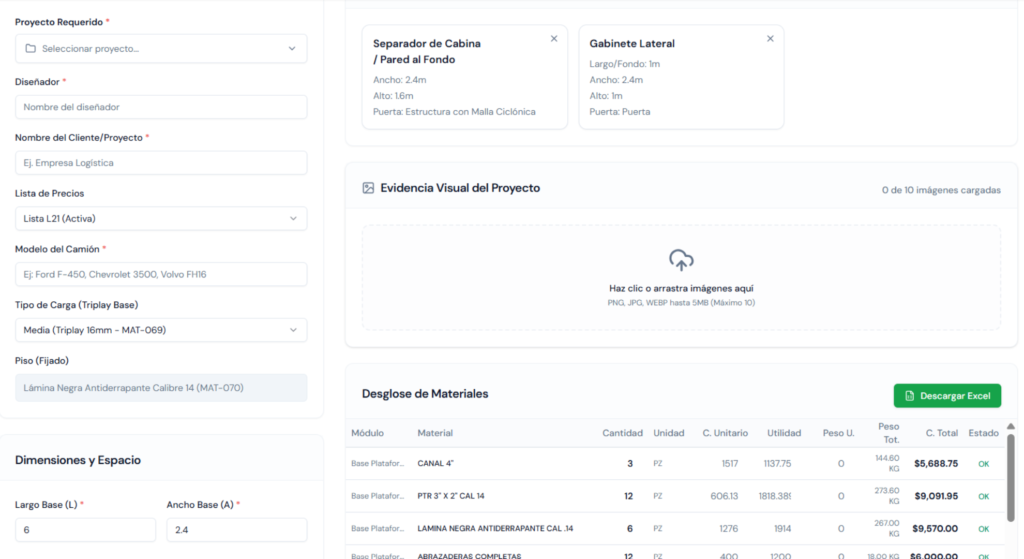Click the Cantidad column header
Viewport: 1024px width, 559px height.
[x=622, y=433]
